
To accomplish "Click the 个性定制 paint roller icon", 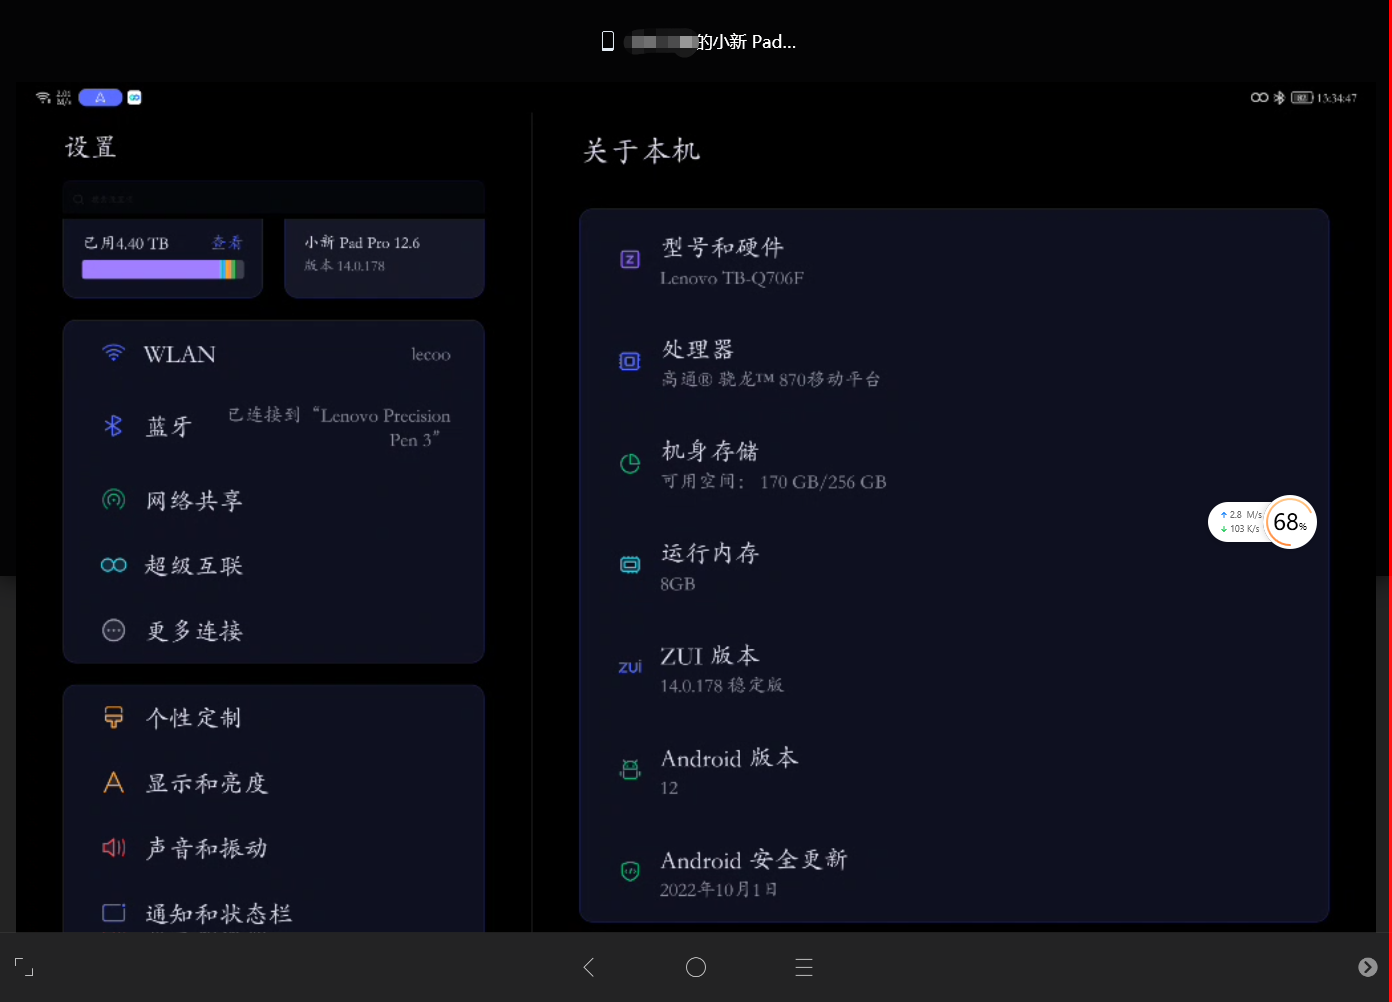I will [x=114, y=717].
